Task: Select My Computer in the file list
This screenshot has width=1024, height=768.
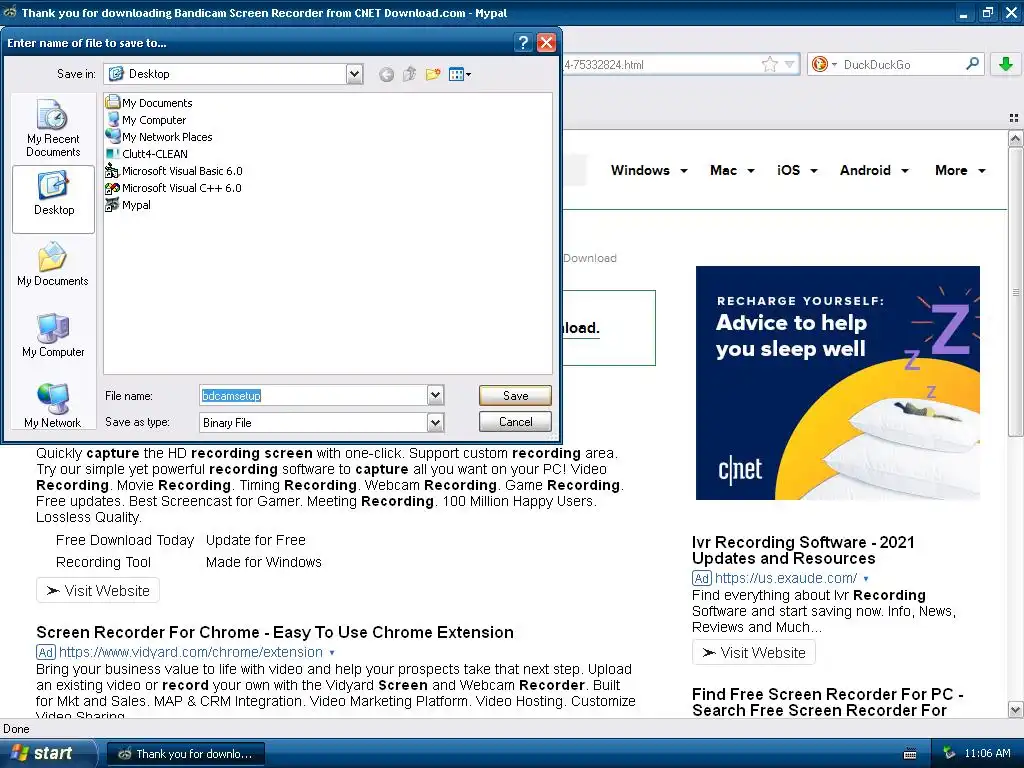Action: (x=146, y=120)
